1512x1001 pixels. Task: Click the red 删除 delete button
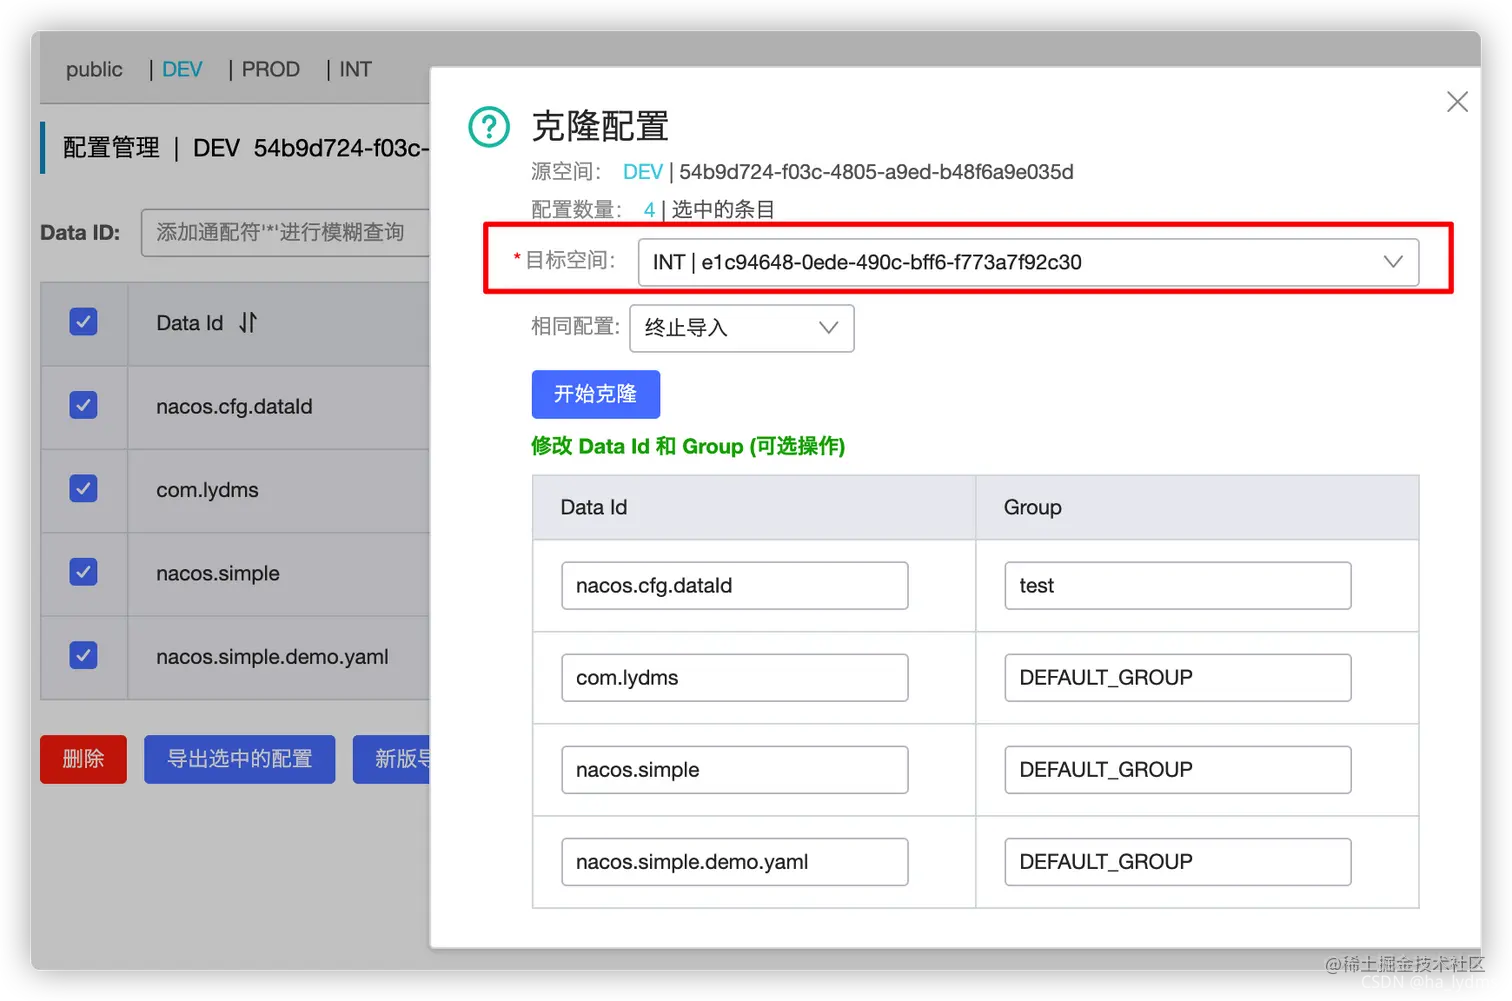click(x=83, y=759)
